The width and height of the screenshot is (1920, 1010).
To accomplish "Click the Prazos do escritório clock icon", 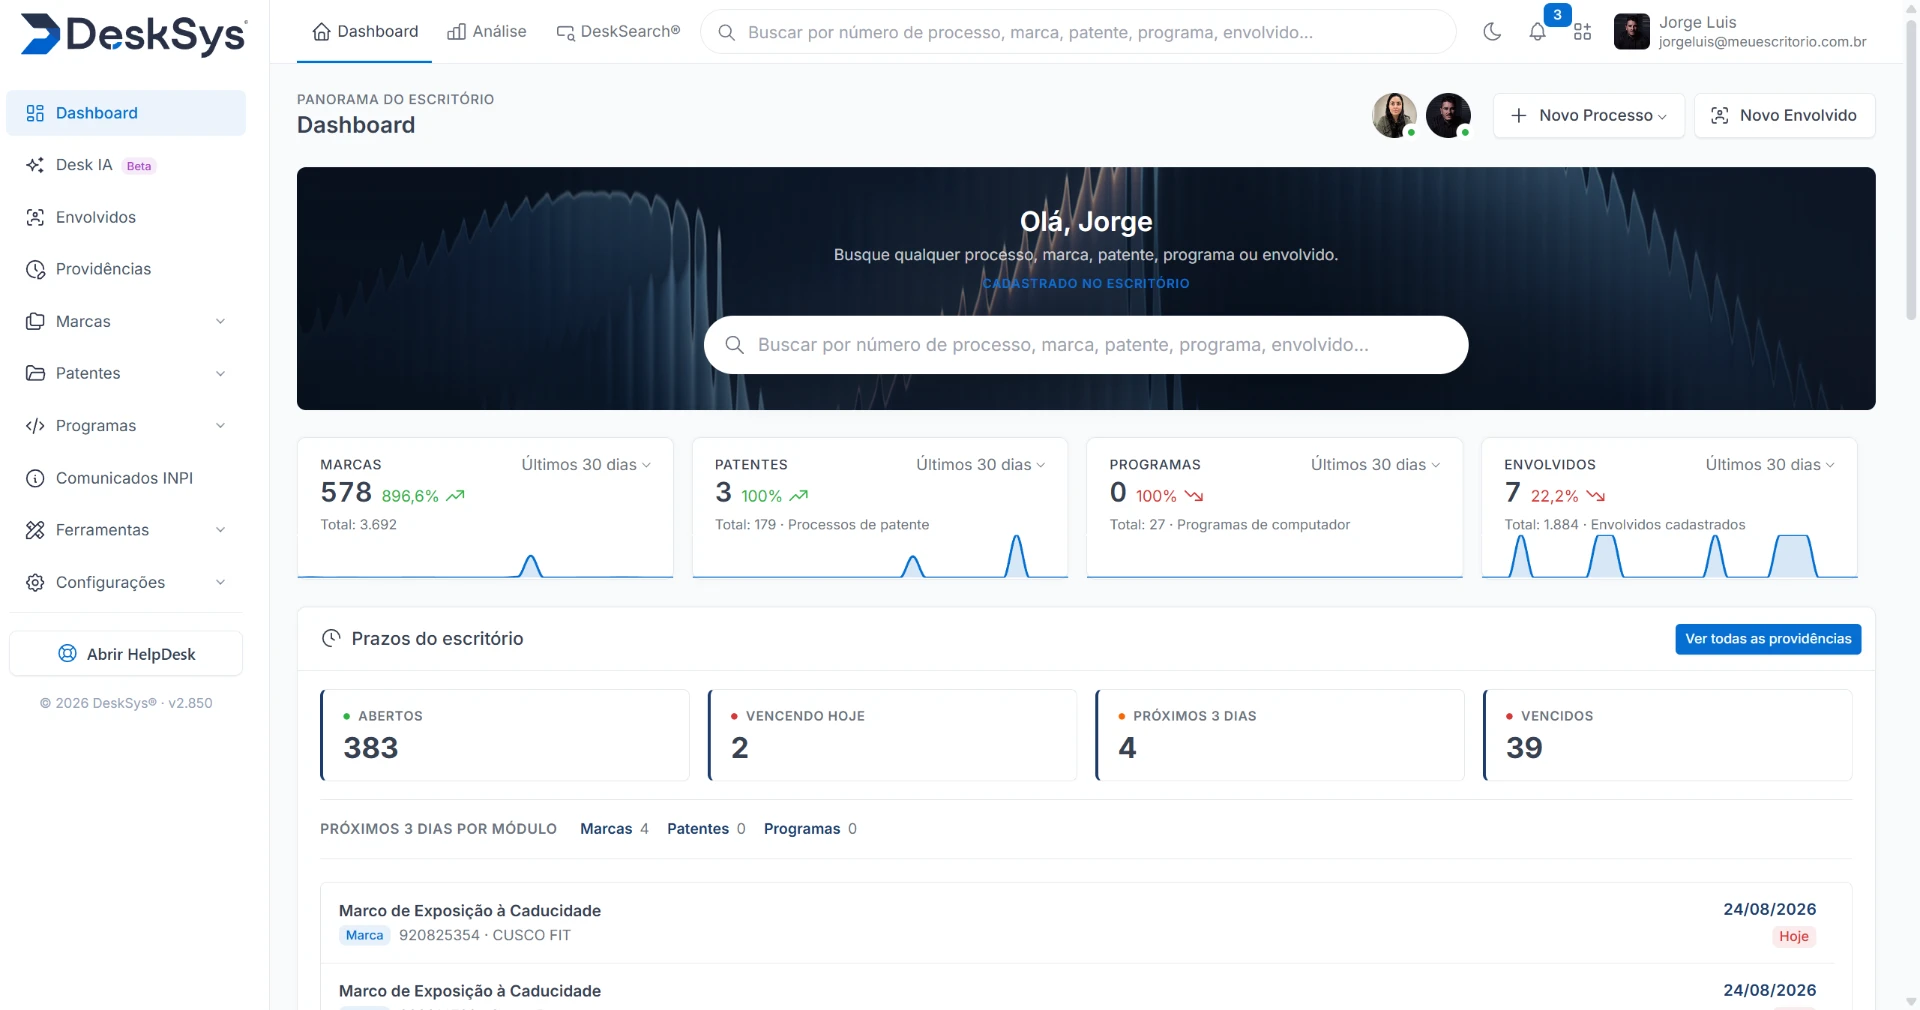I will coord(331,638).
